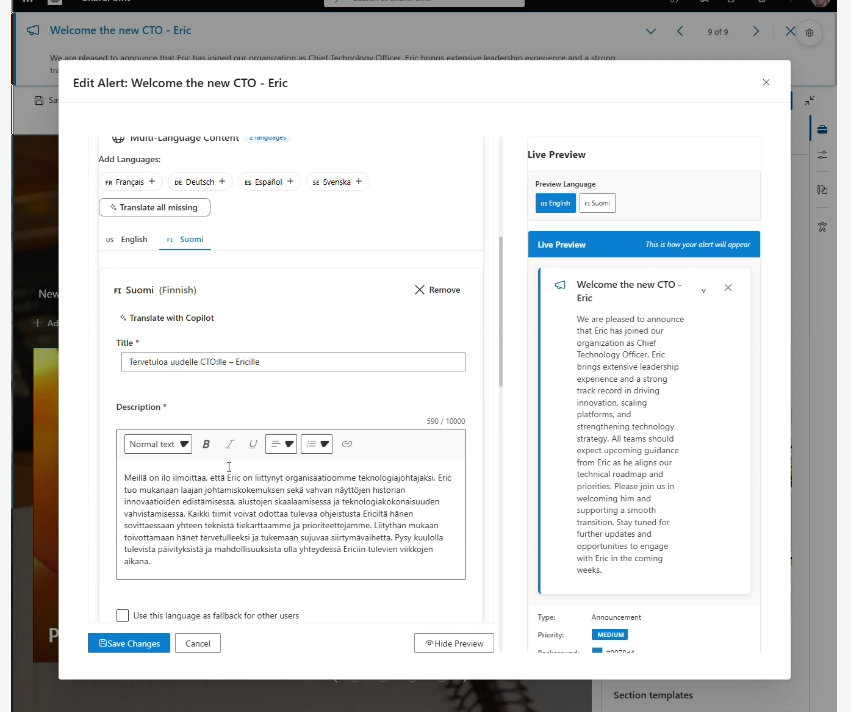Set preview language to English
The height and width of the screenshot is (712, 851).
(x=555, y=203)
